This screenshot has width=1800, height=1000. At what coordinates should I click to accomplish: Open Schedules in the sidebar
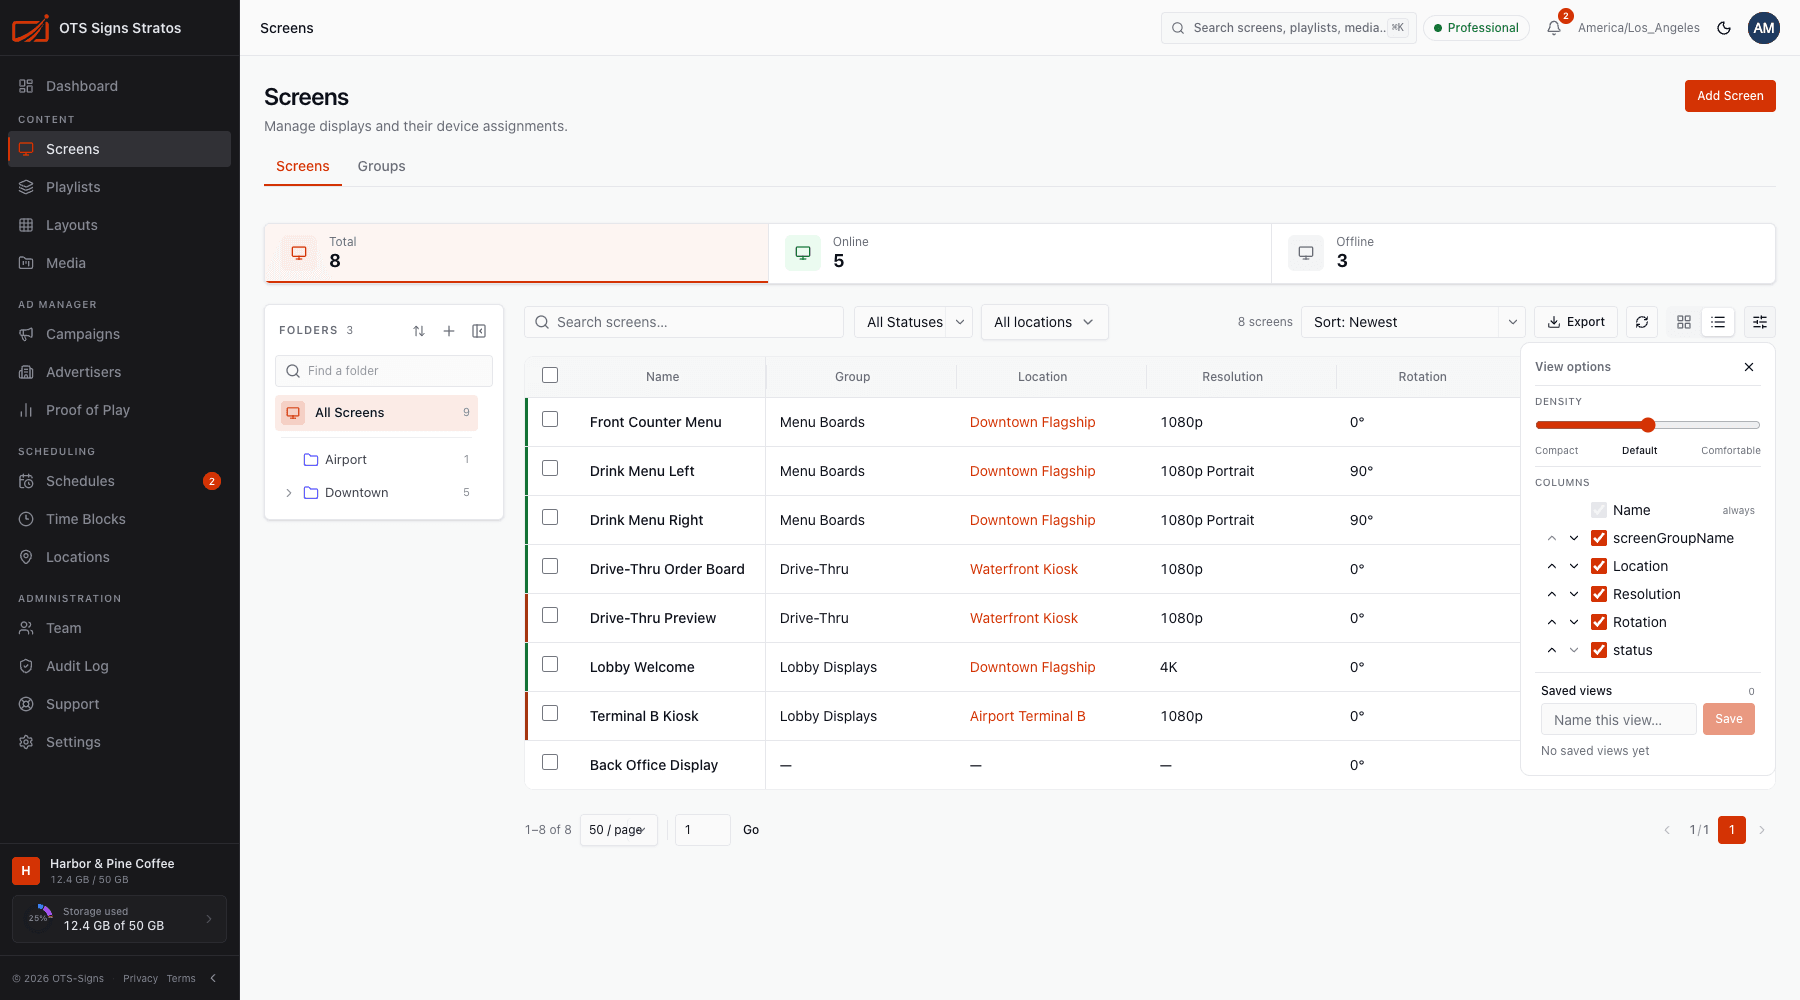tap(119, 481)
